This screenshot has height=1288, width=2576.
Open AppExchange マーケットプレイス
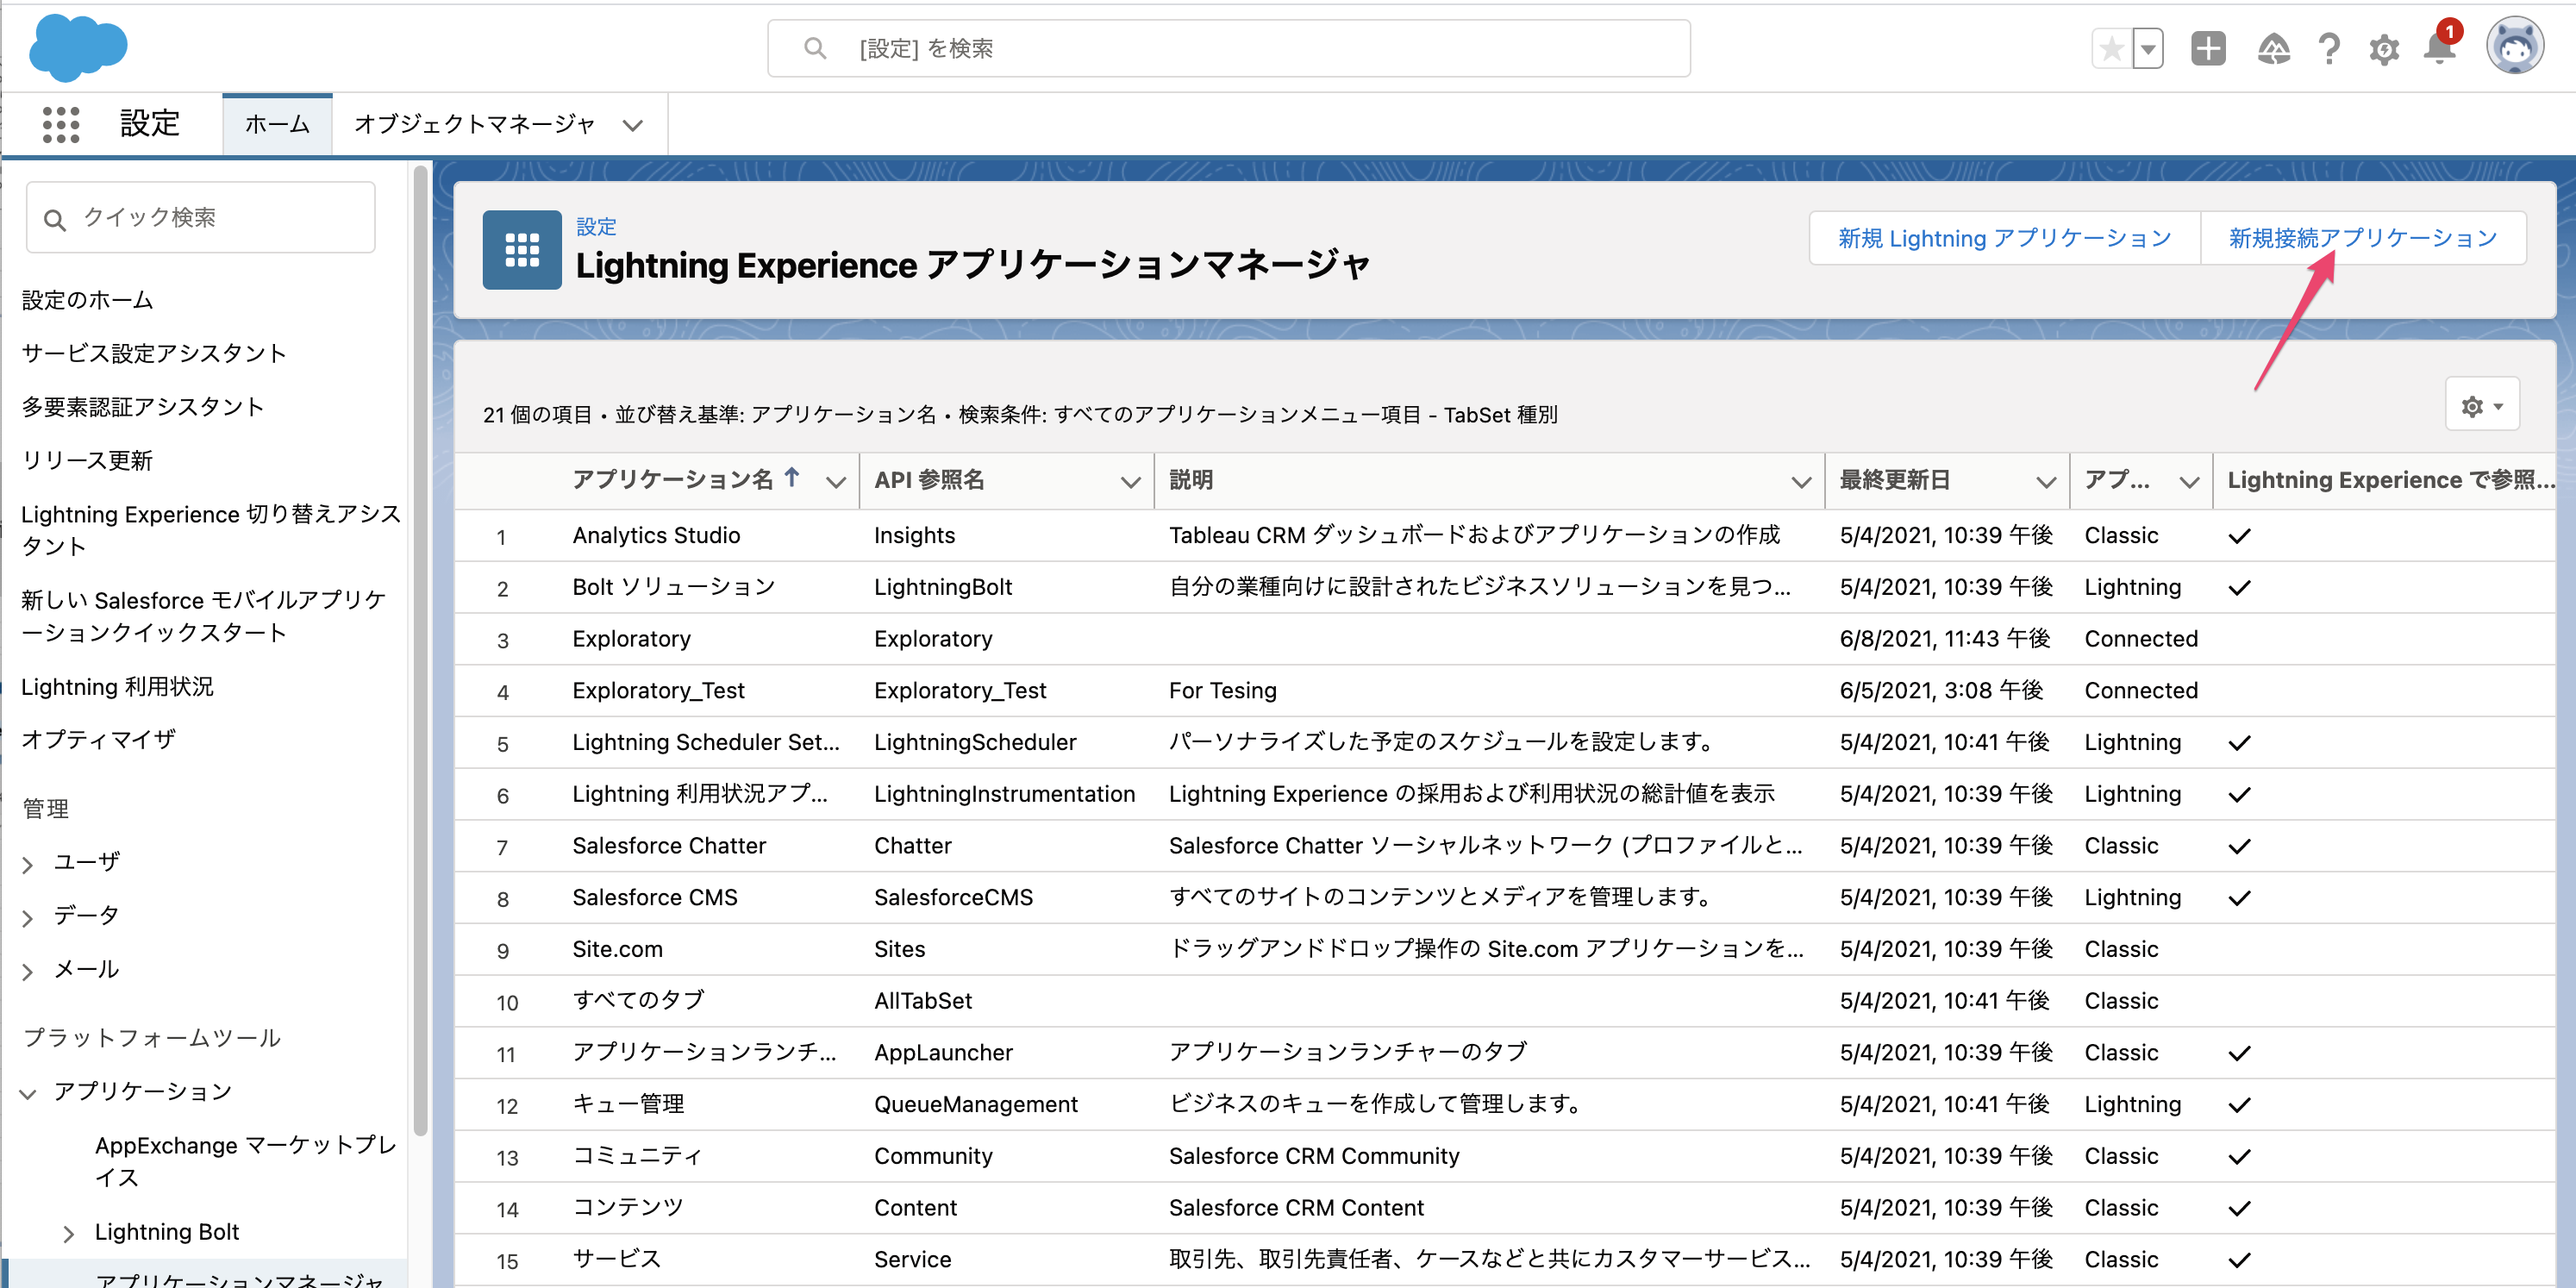[246, 1161]
